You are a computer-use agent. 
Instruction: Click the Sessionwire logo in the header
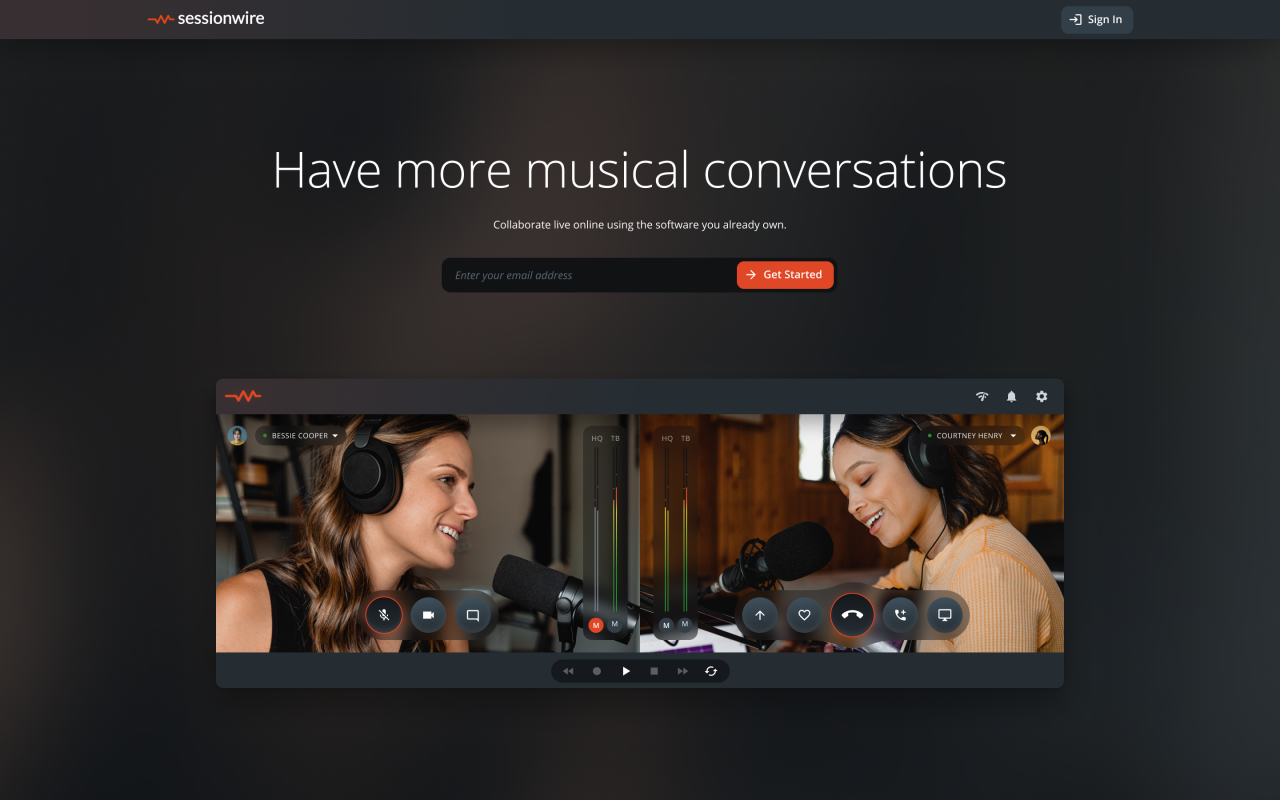[x=206, y=19]
